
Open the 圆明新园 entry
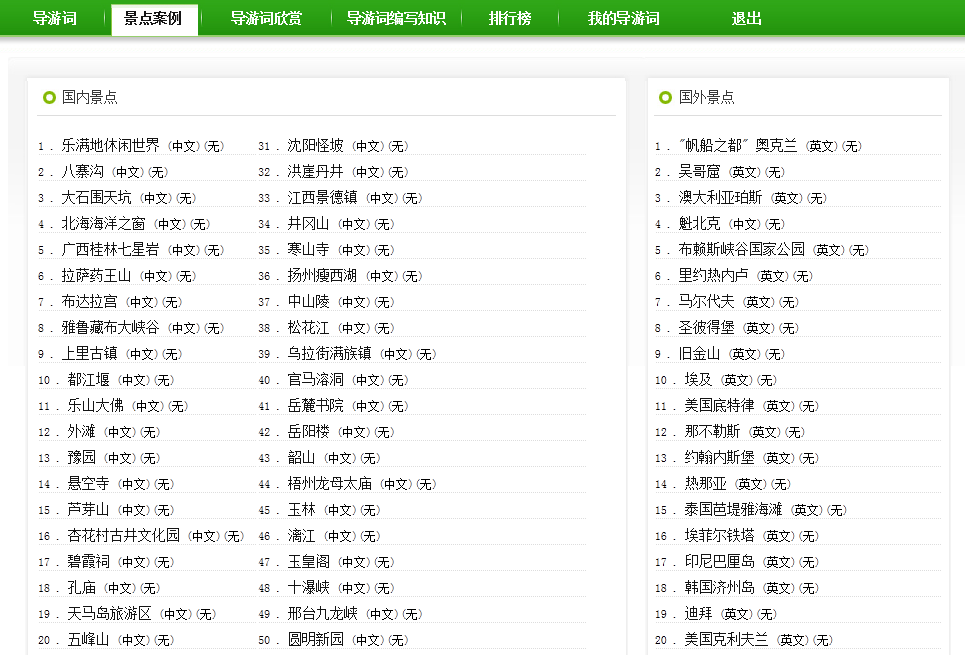[x=316, y=640]
